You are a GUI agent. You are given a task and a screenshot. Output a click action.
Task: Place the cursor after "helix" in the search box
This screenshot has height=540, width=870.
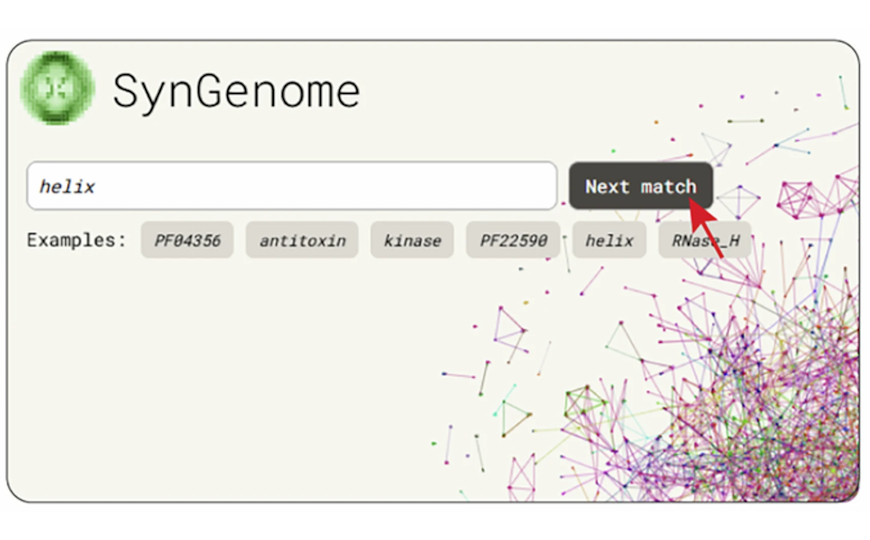[x=100, y=186]
